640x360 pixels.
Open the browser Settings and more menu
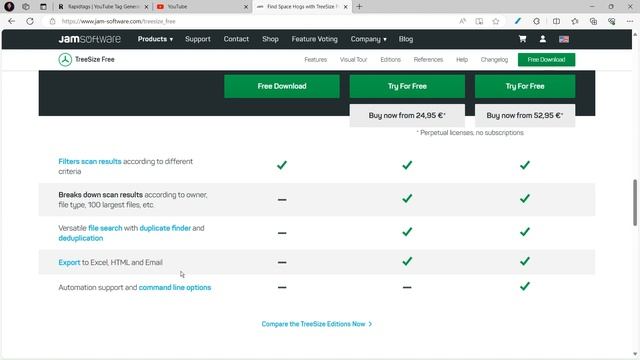coord(630,21)
